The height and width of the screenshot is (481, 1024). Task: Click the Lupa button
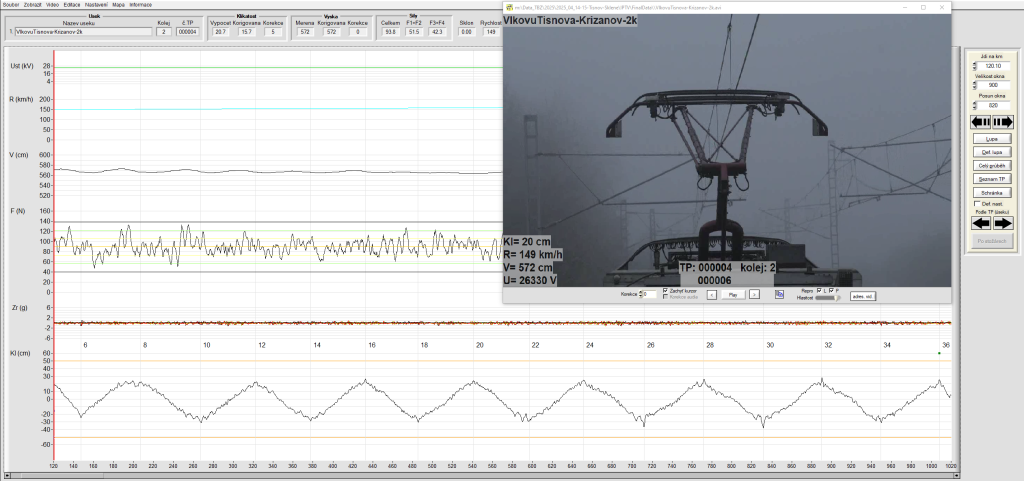click(x=991, y=139)
